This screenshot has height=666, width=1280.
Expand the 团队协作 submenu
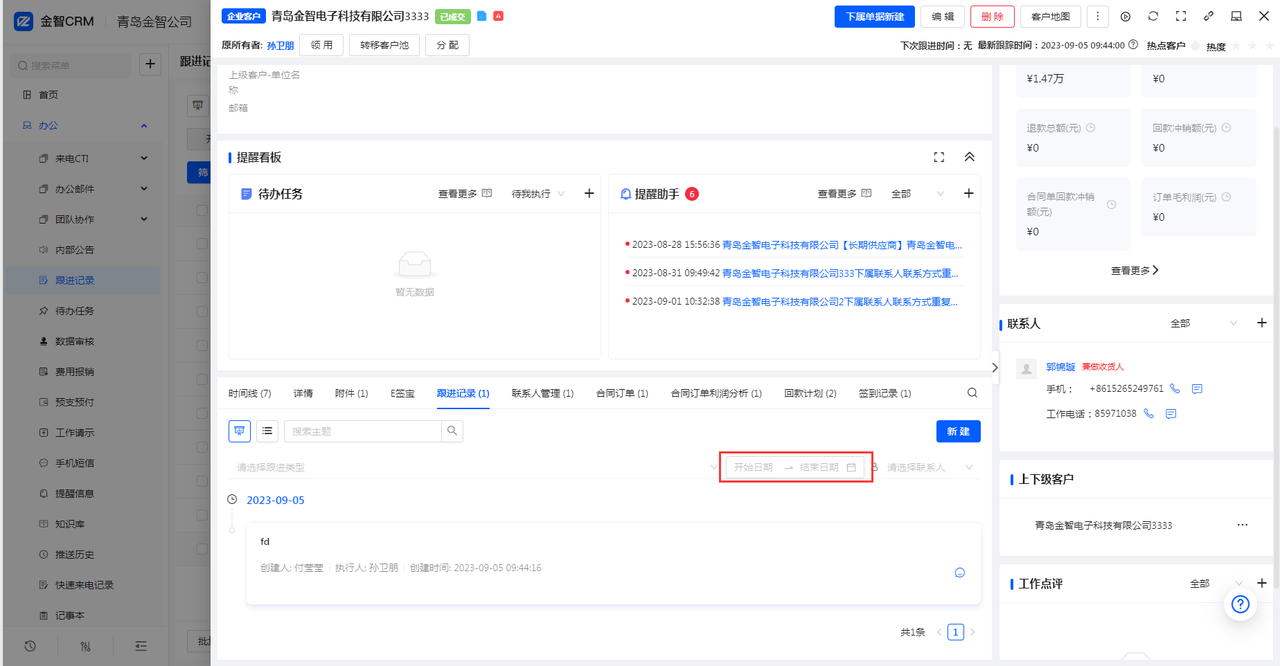[144, 219]
